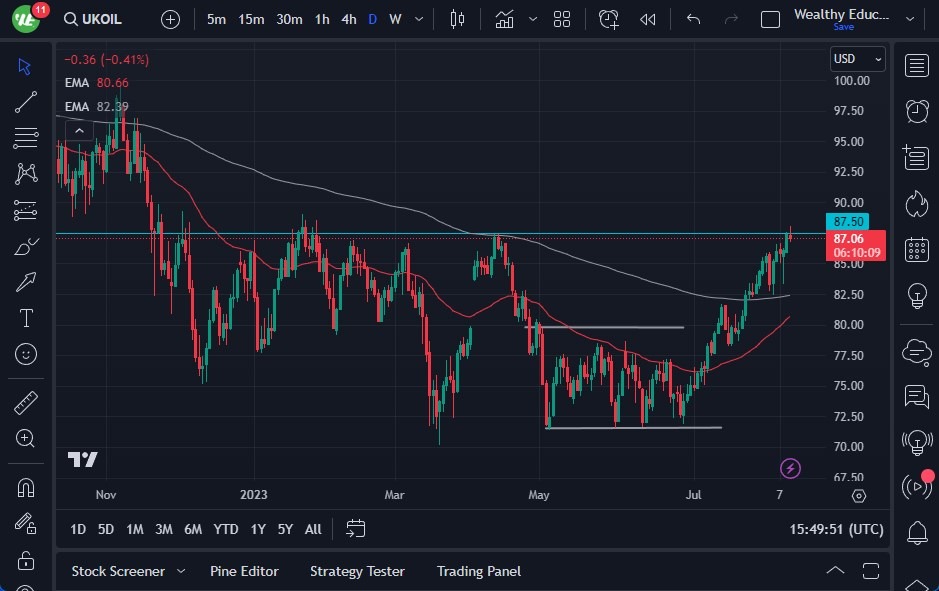The image size is (939, 591).
Task: Select the text annotation tool
Action: [x=25, y=318]
